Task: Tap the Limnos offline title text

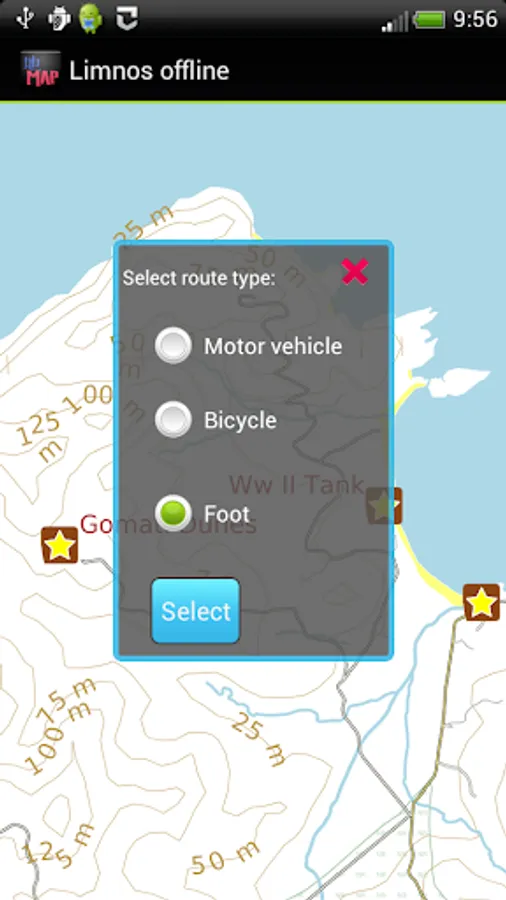Action: pyautogui.click(x=149, y=71)
